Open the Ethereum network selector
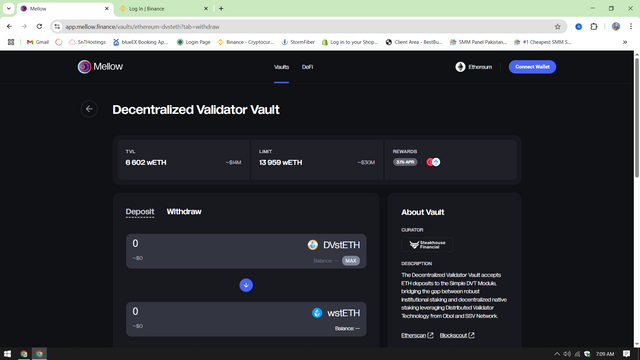The image size is (640, 360). pyautogui.click(x=474, y=67)
